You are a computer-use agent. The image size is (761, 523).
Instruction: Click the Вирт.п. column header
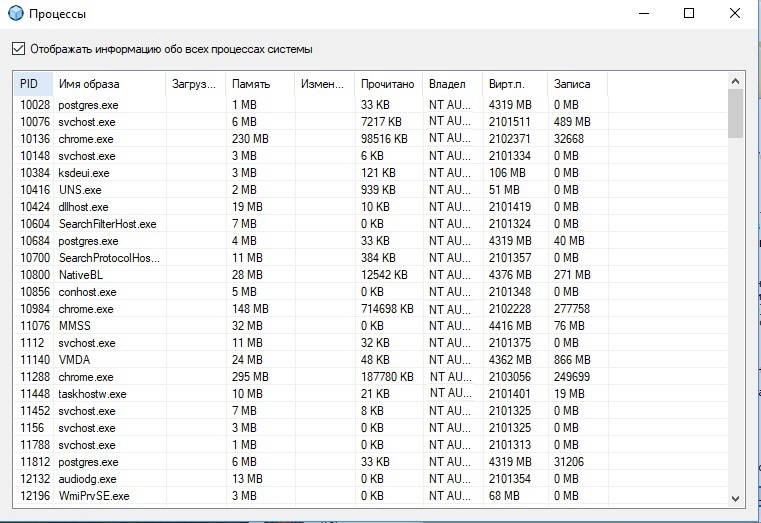coord(506,84)
